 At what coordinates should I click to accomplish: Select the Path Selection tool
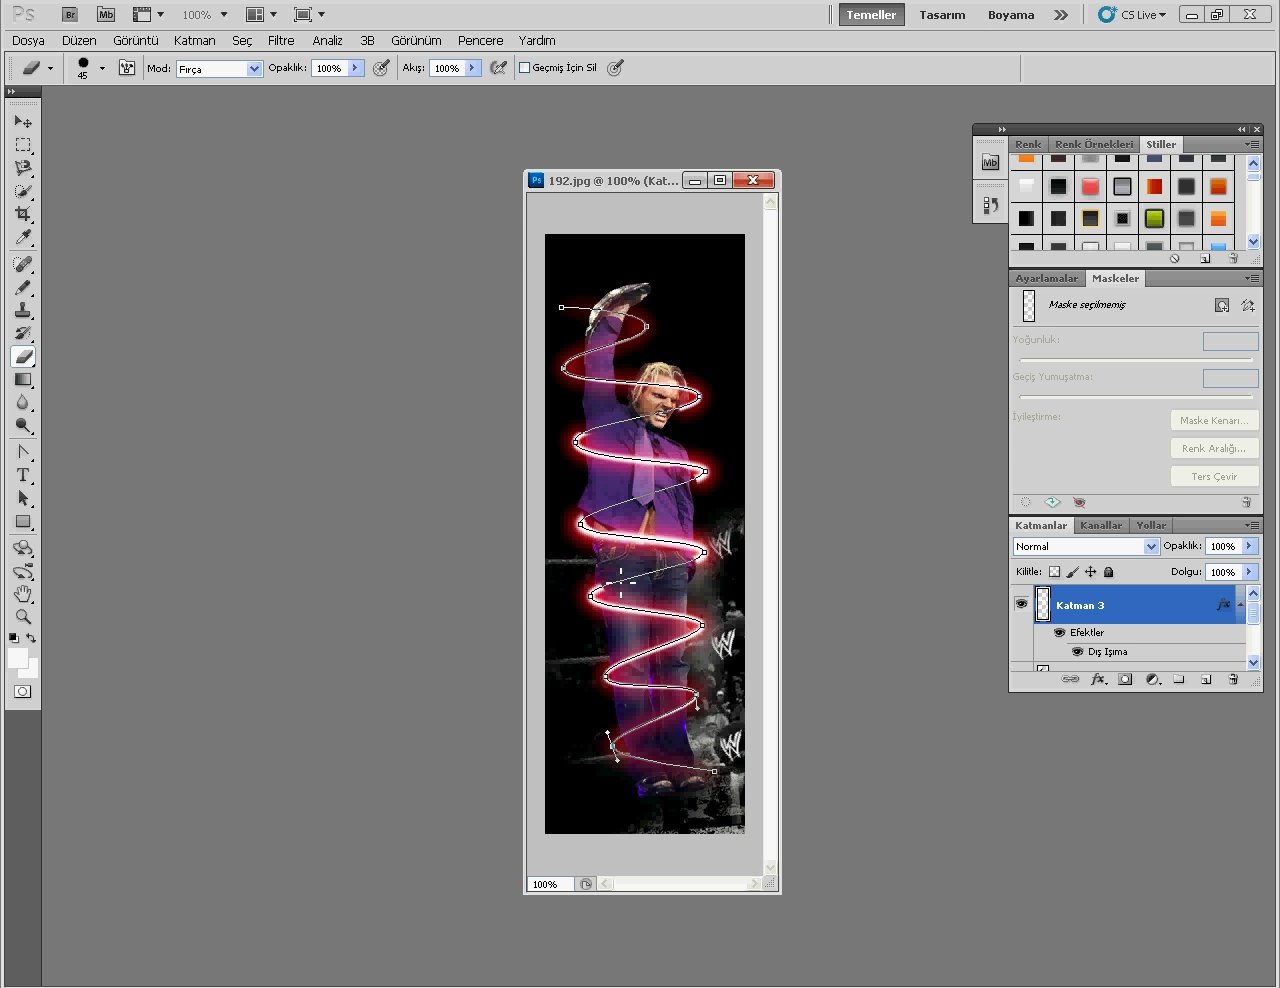click(23, 498)
